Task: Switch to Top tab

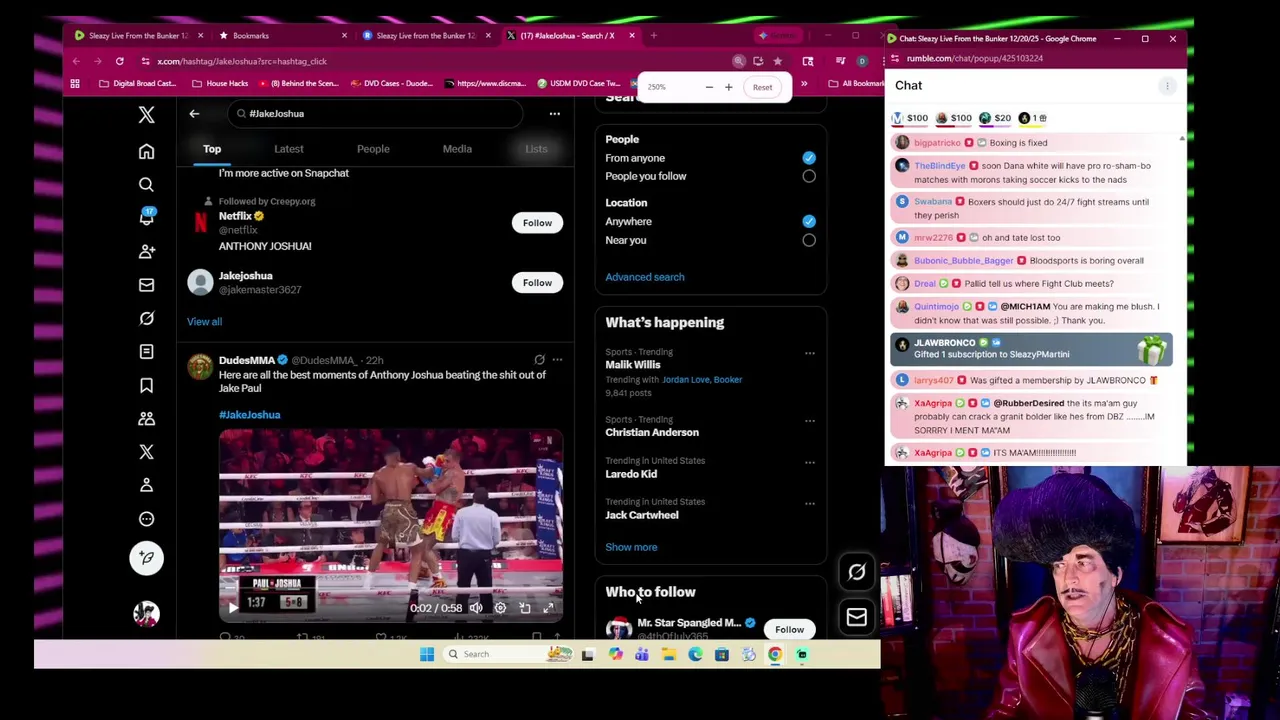Action: (212, 149)
